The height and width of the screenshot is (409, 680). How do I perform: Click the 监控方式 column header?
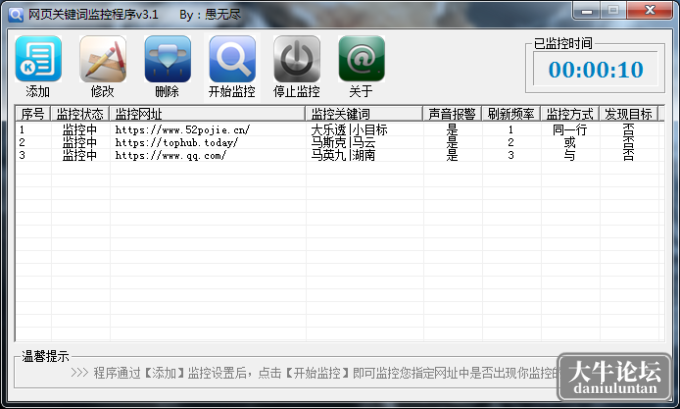point(570,114)
